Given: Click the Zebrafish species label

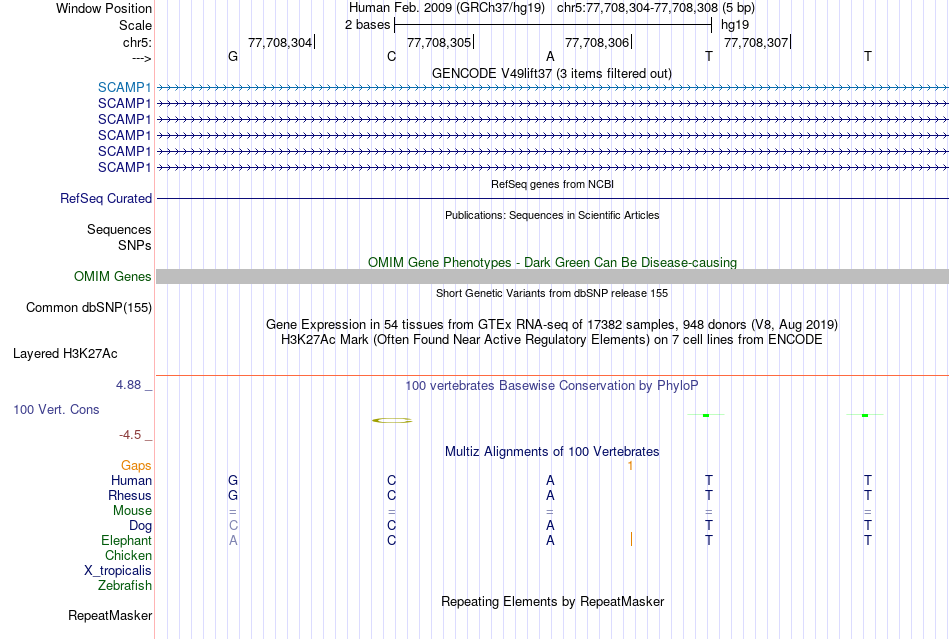Looking at the screenshot, I should [x=125, y=586].
